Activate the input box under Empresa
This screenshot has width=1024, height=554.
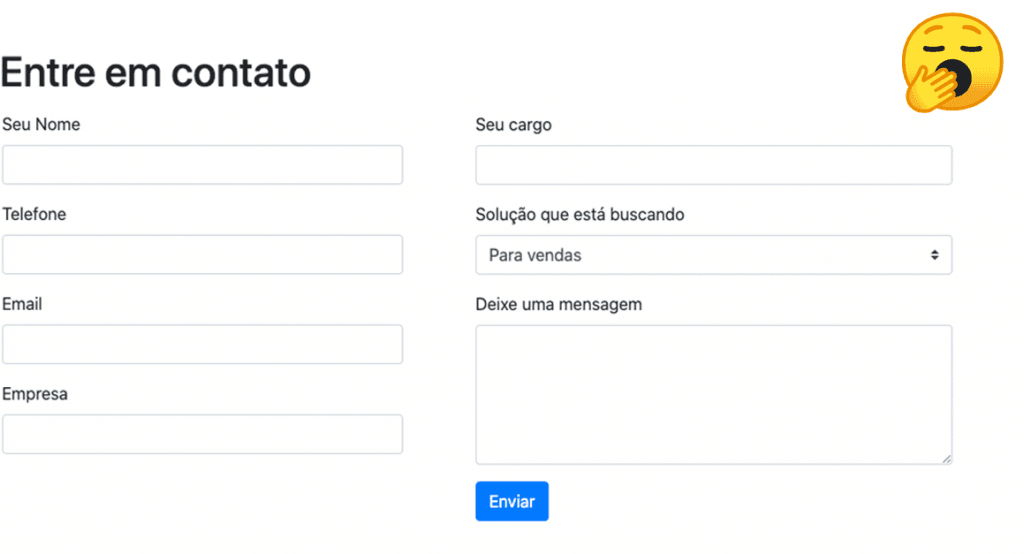(202, 434)
